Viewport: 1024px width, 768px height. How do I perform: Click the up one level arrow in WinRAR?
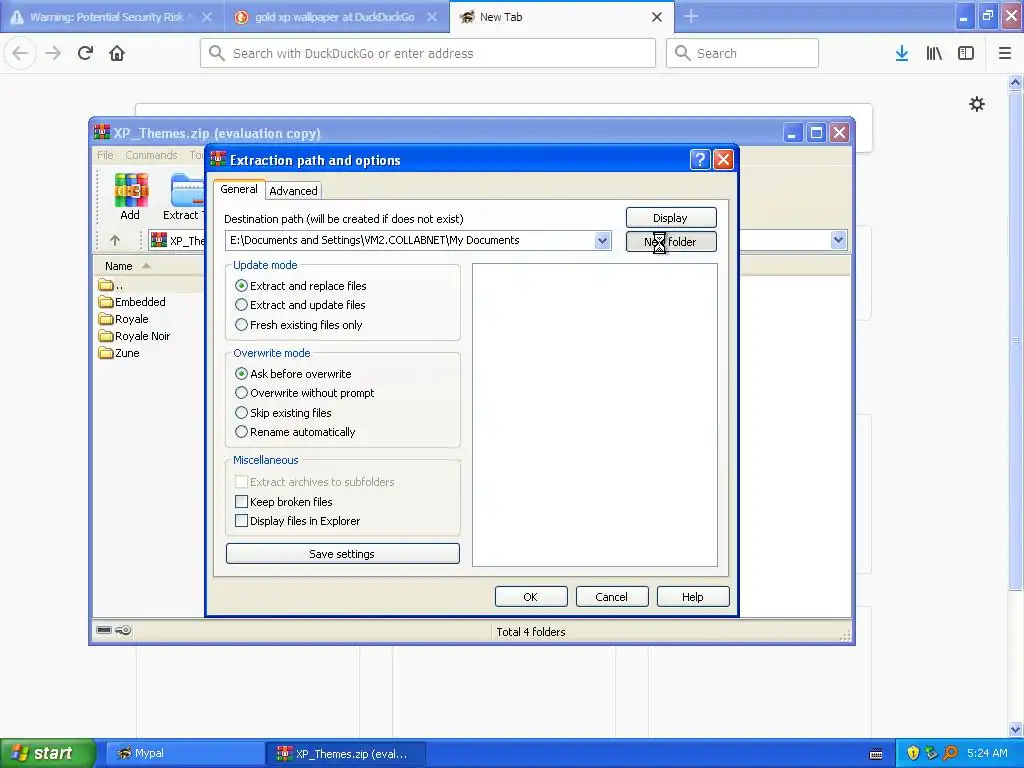tap(115, 240)
